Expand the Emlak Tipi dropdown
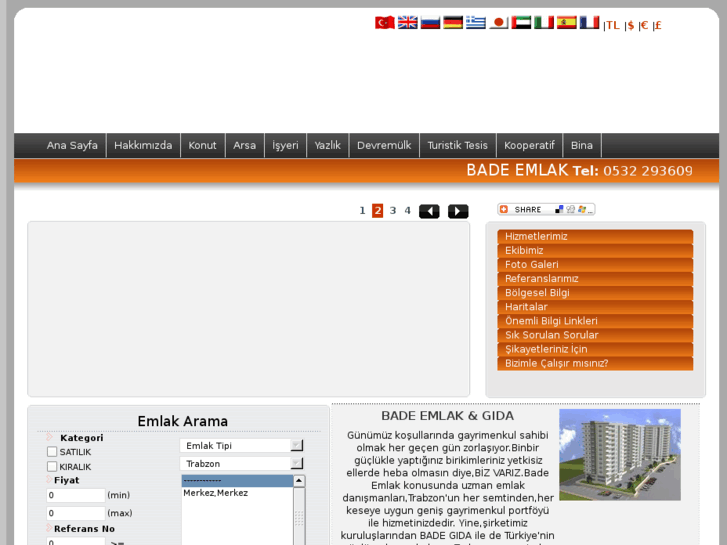The image size is (727, 545). (x=242, y=446)
